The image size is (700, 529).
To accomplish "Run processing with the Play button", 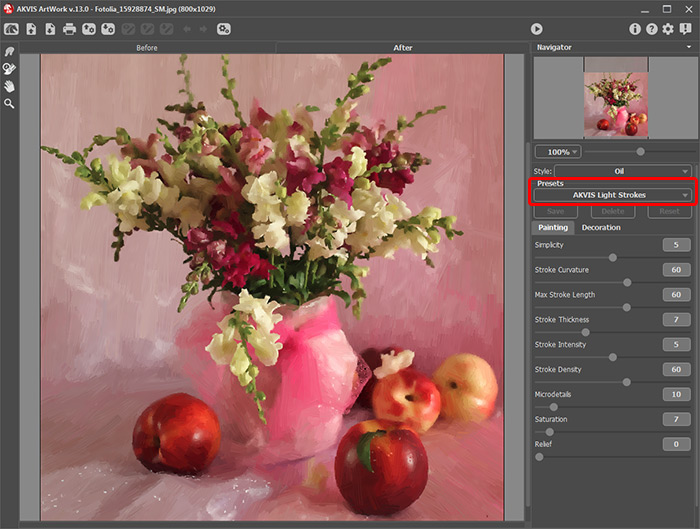I will (x=537, y=29).
